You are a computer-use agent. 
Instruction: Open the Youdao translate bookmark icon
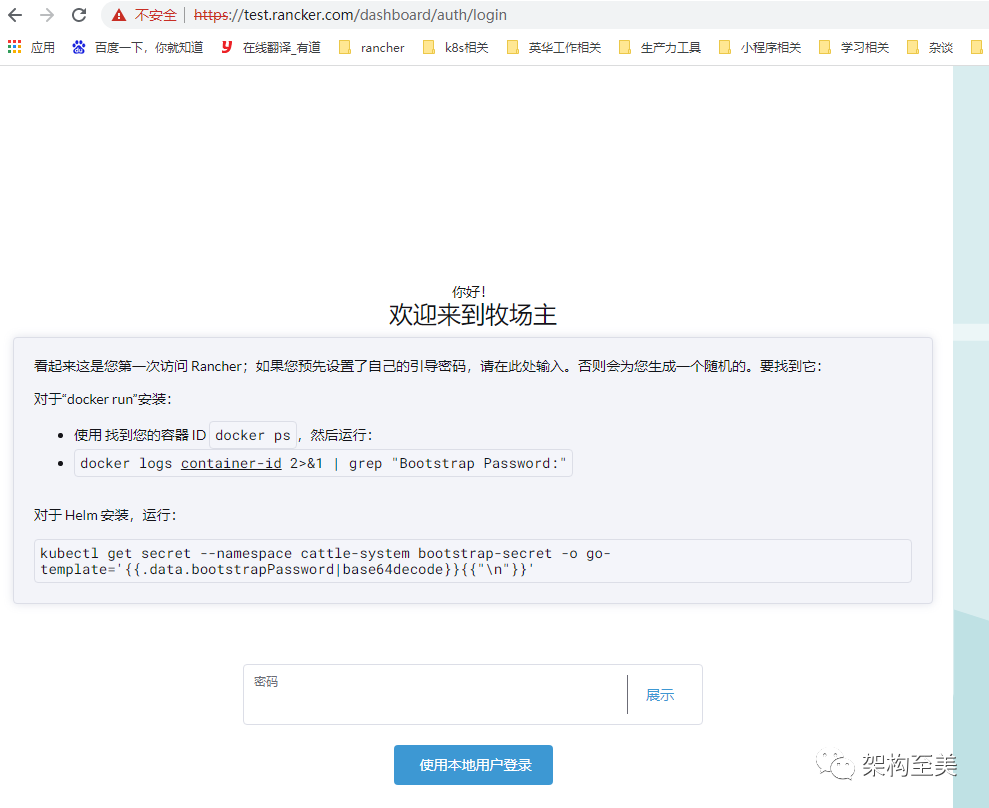226,47
